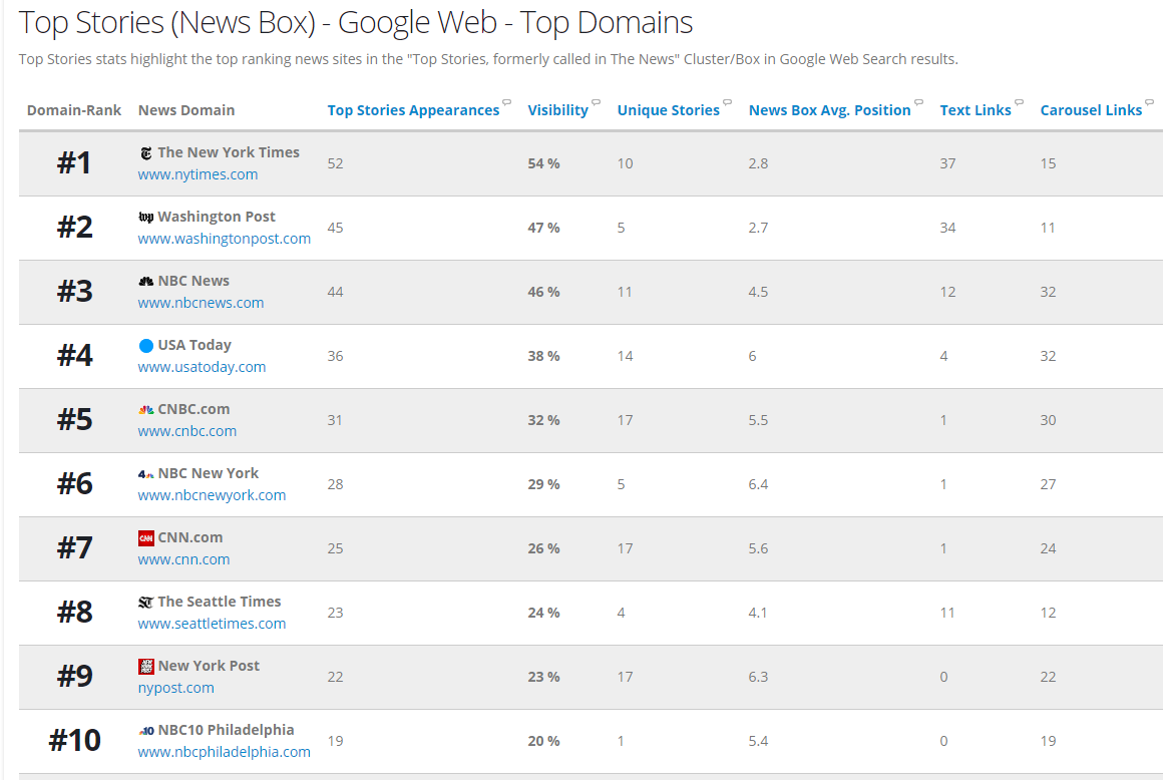Click the page title Top Stories (News Box)
This screenshot has width=1170, height=780.
[x=356, y=23]
